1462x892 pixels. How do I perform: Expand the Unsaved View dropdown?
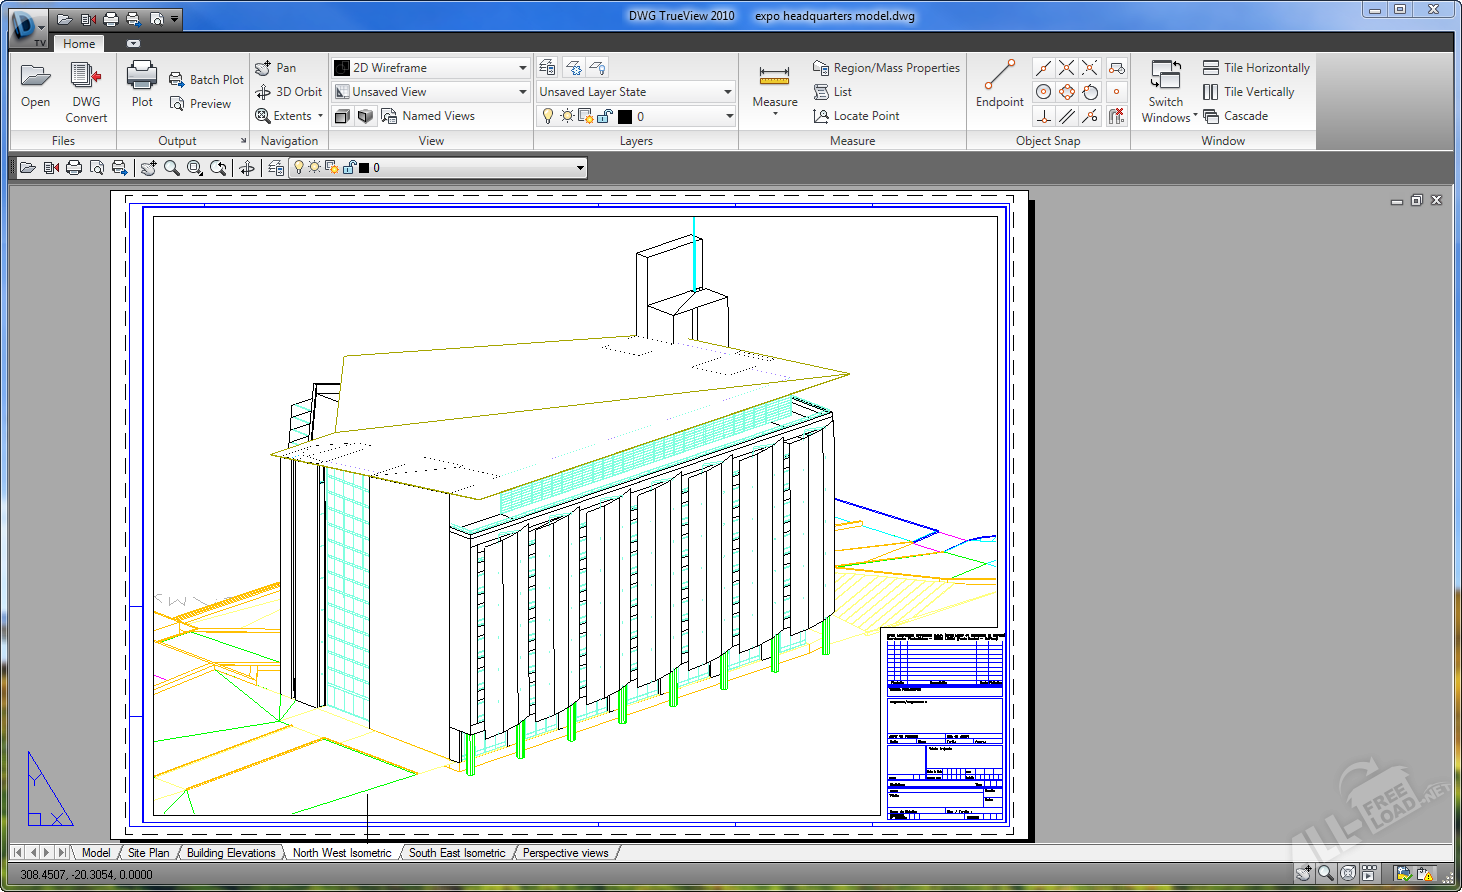pos(522,92)
